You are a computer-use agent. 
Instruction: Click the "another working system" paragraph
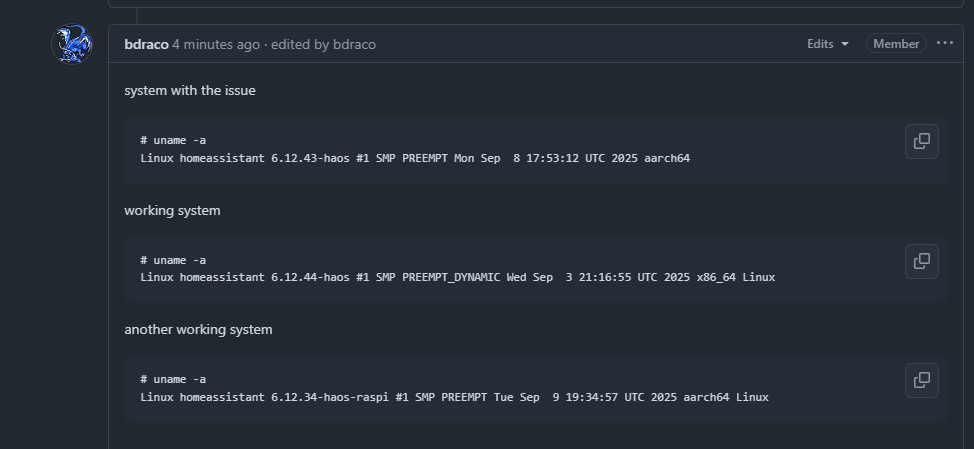click(x=198, y=329)
